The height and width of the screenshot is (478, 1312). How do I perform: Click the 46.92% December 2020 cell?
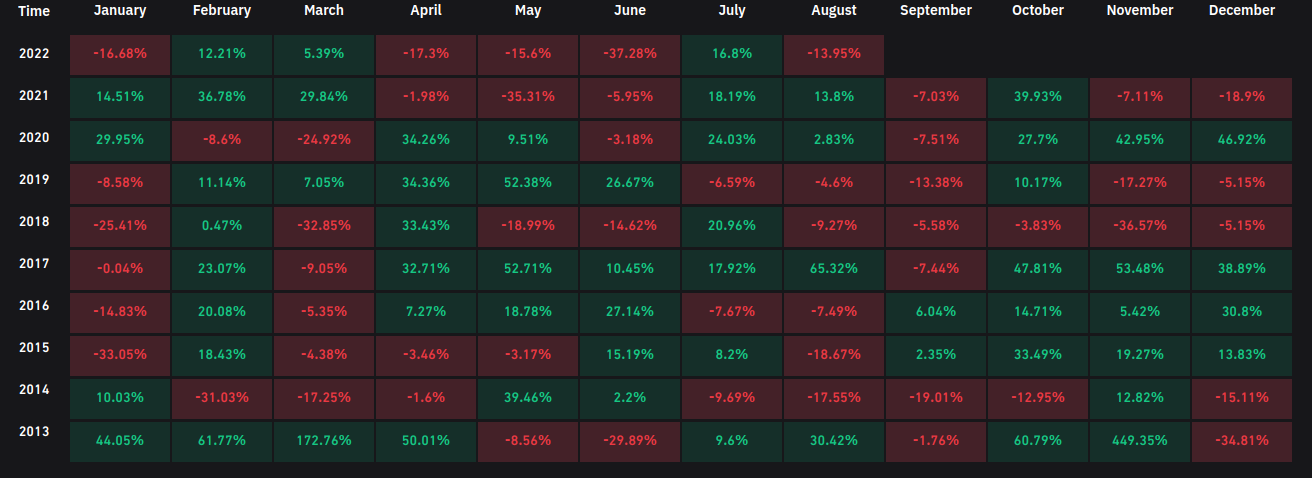tap(1241, 140)
